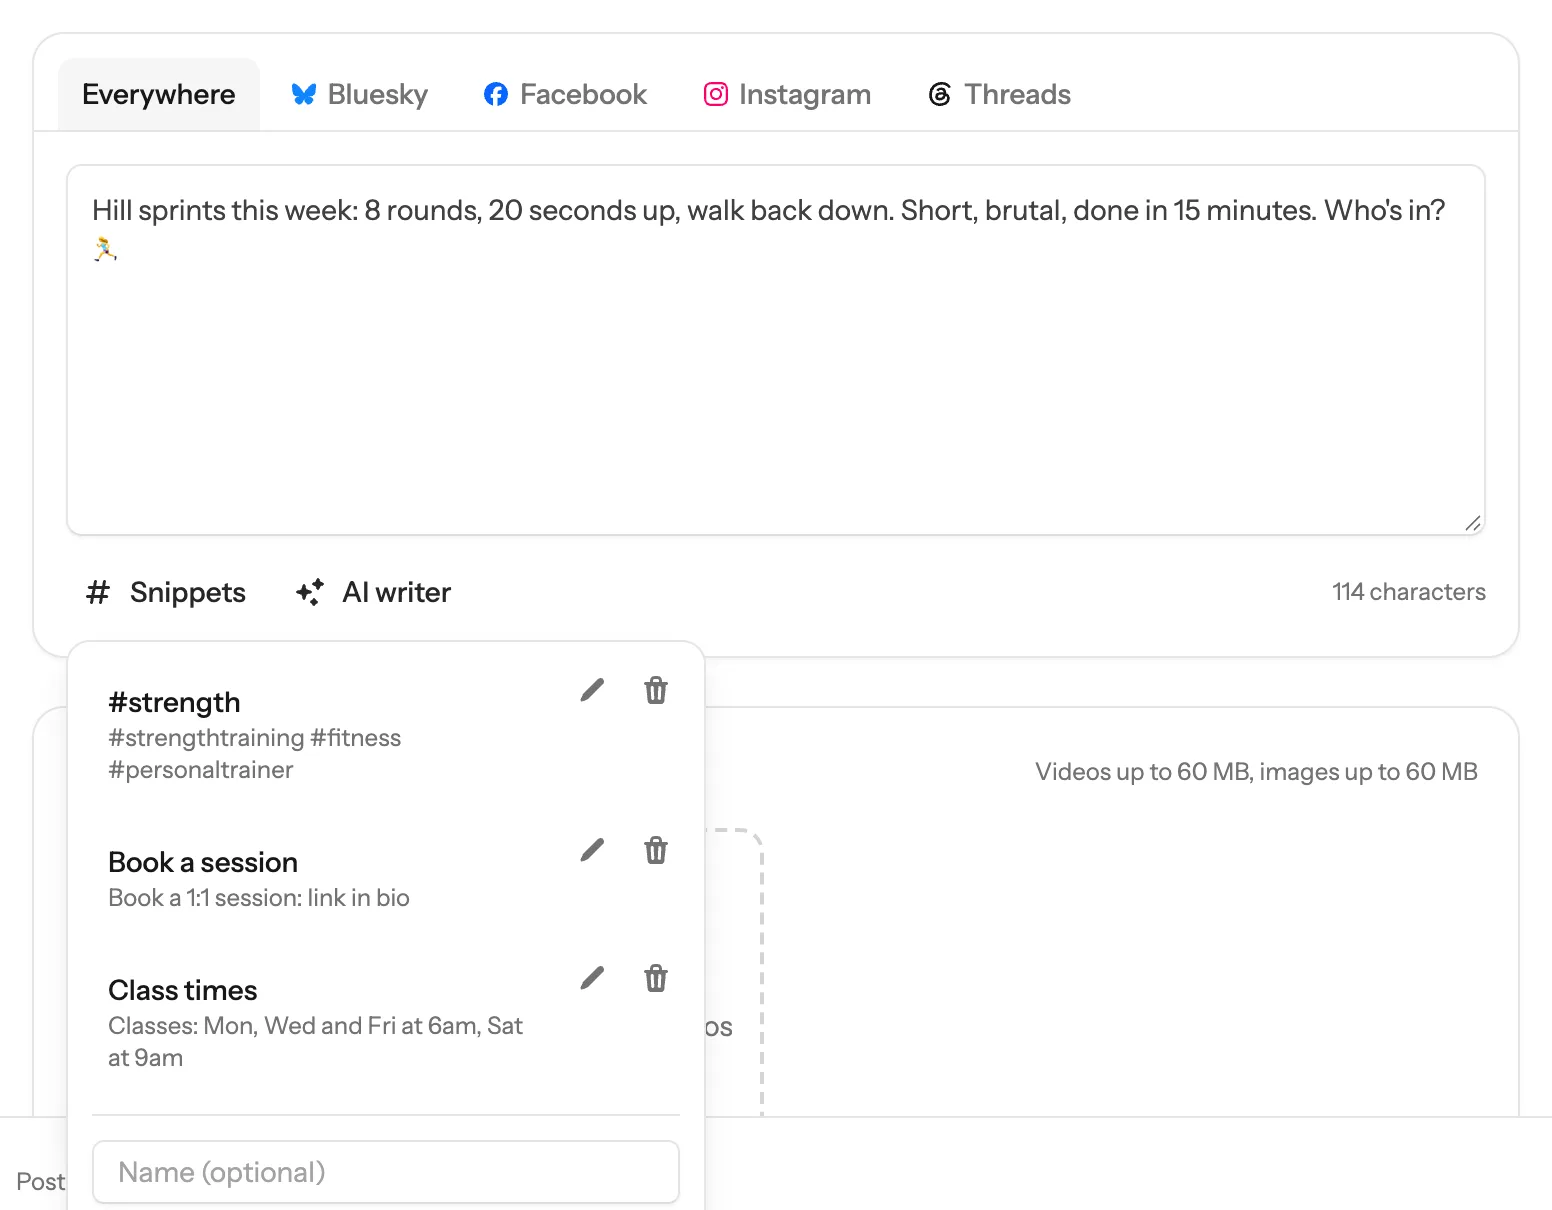The width and height of the screenshot is (1552, 1210).
Task: Click the snippet Name (optional) field
Action: [386, 1172]
